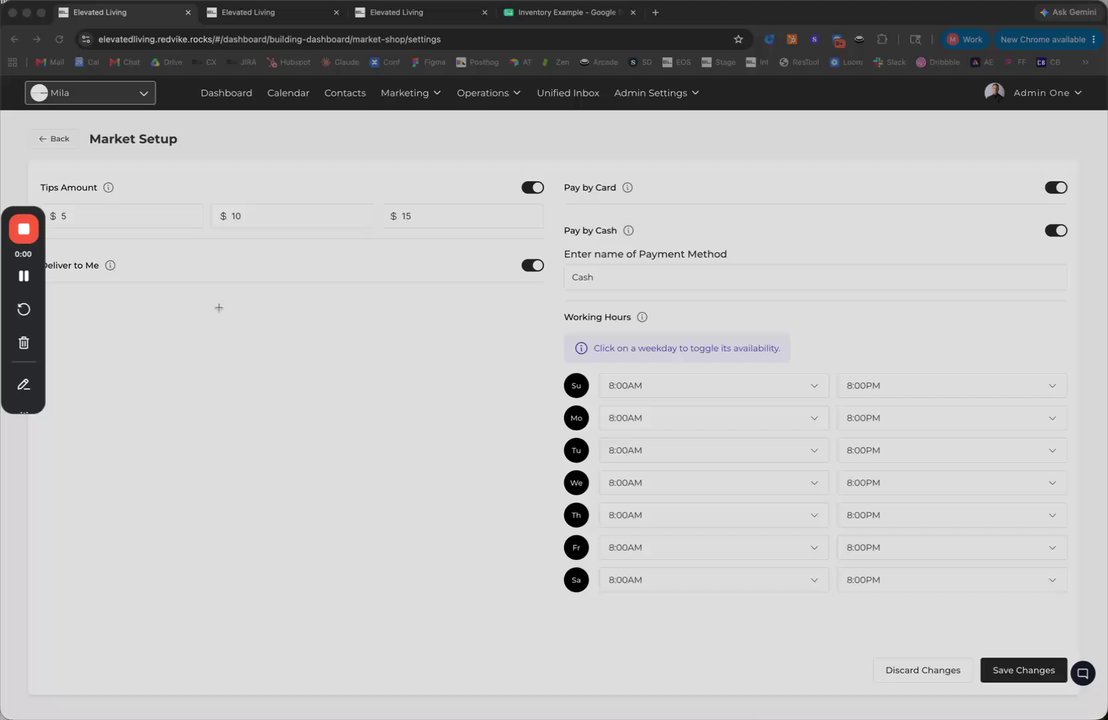Go to Unified Inbox in navigation
The image size is (1108, 720).
(567, 93)
